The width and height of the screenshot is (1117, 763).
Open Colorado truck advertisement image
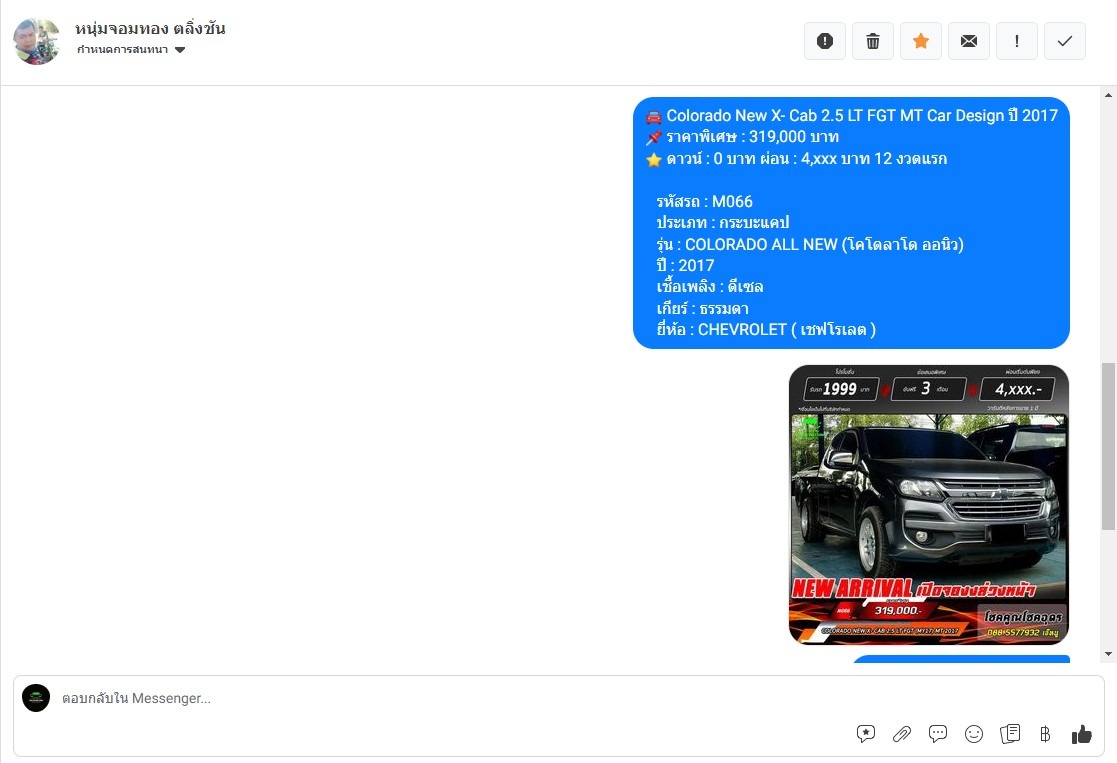click(x=929, y=505)
